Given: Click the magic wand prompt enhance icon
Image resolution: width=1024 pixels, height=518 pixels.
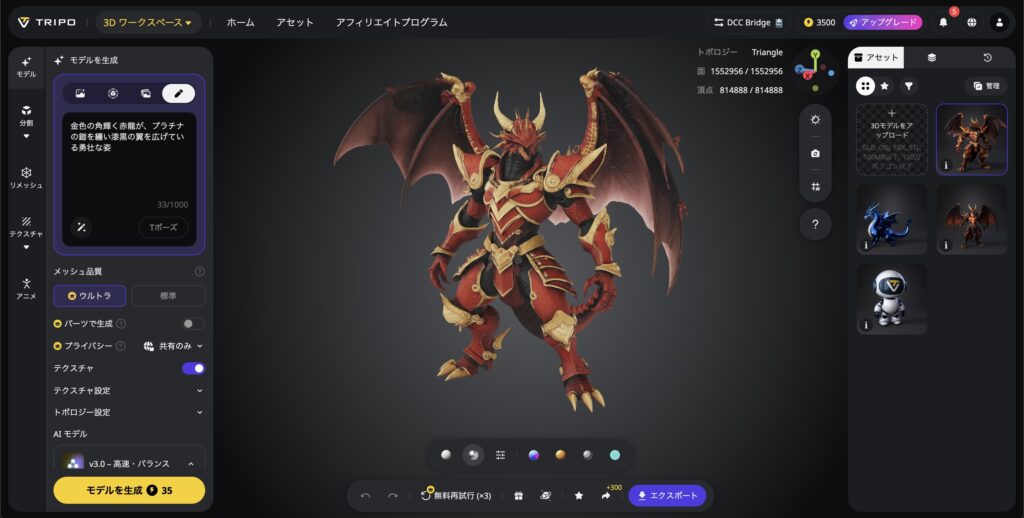Looking at the screenshot, I should (82, 227).
